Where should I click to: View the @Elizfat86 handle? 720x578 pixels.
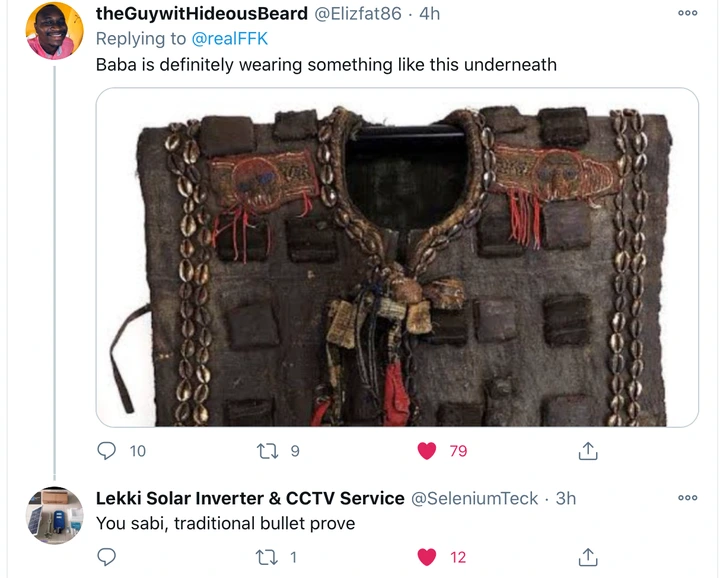coord(358,14)
